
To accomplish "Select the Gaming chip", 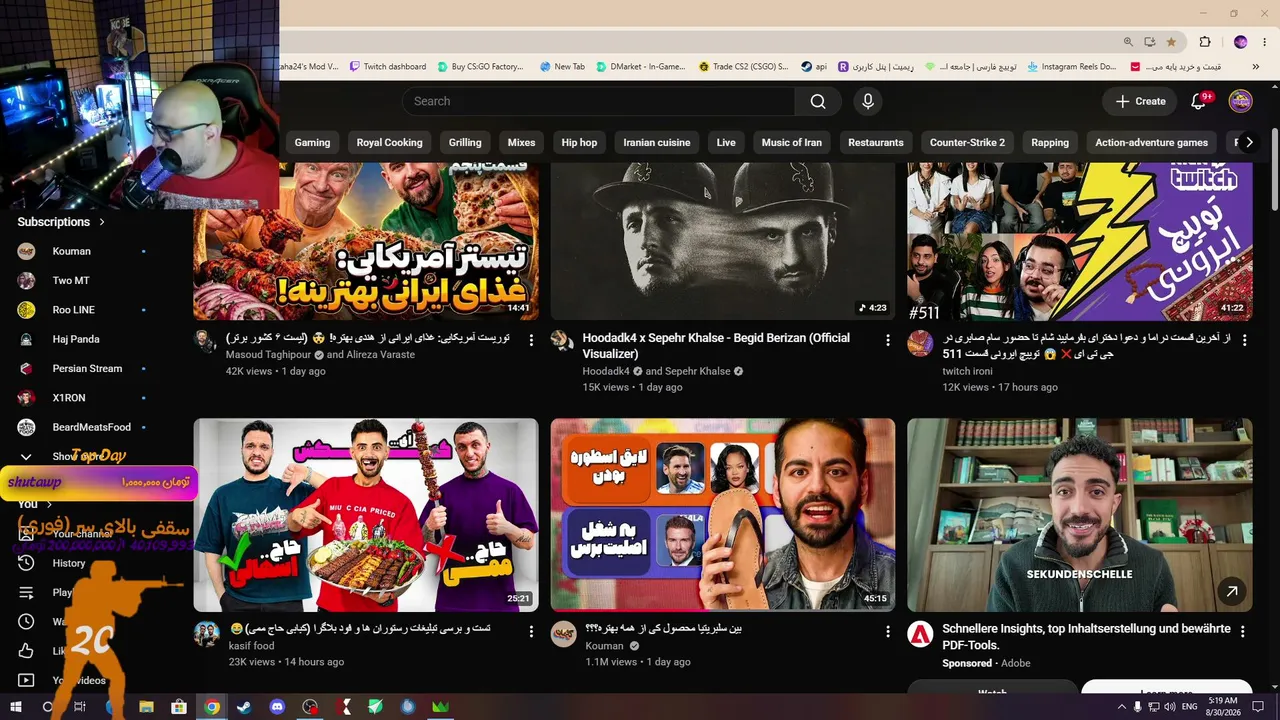I will 312,142.
